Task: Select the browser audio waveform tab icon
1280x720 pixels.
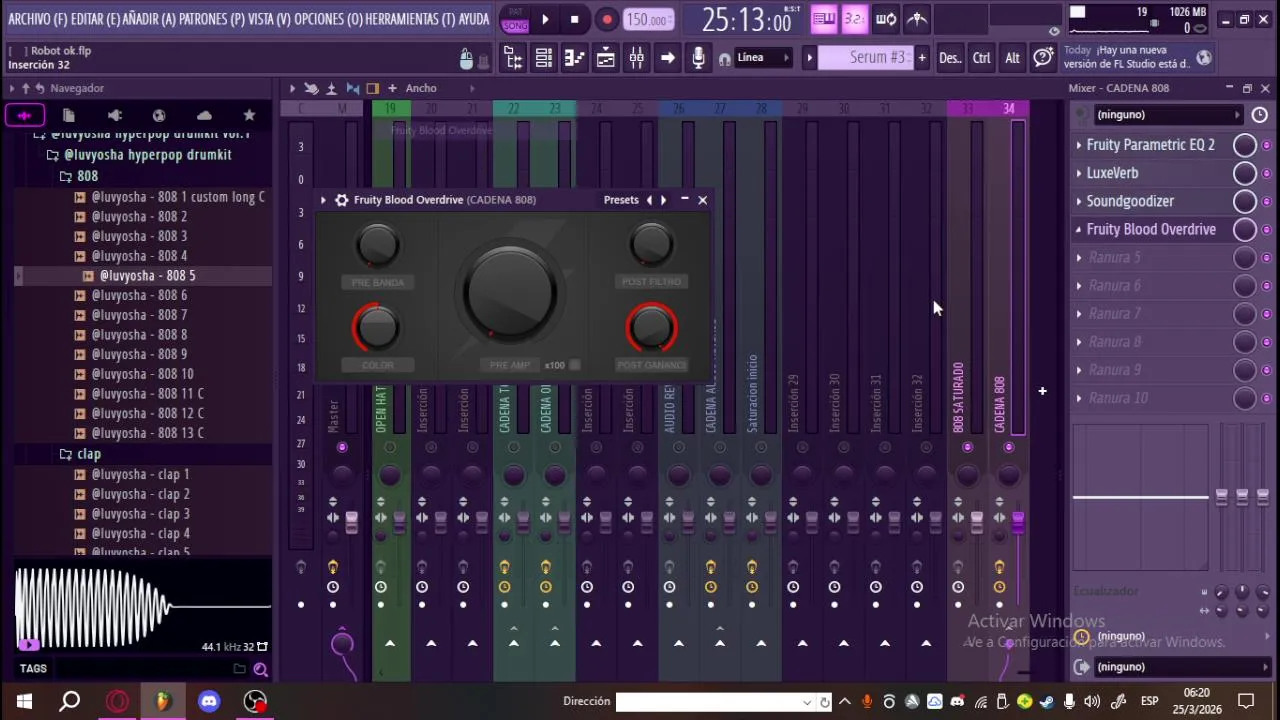Action: tap(24, 115)
